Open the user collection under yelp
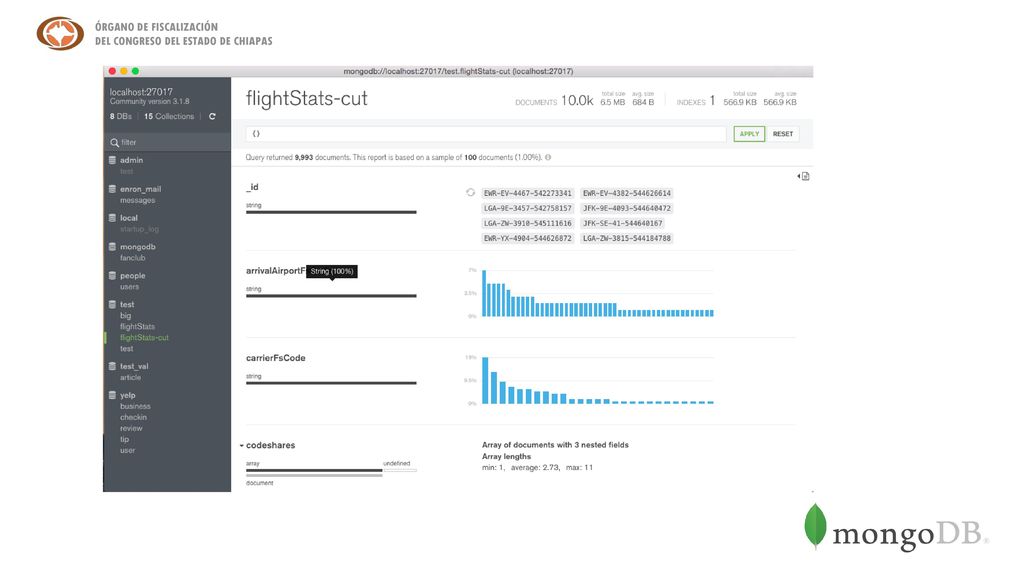The image size is (1024, 576). pyautogui.click(x=127, y=451)
